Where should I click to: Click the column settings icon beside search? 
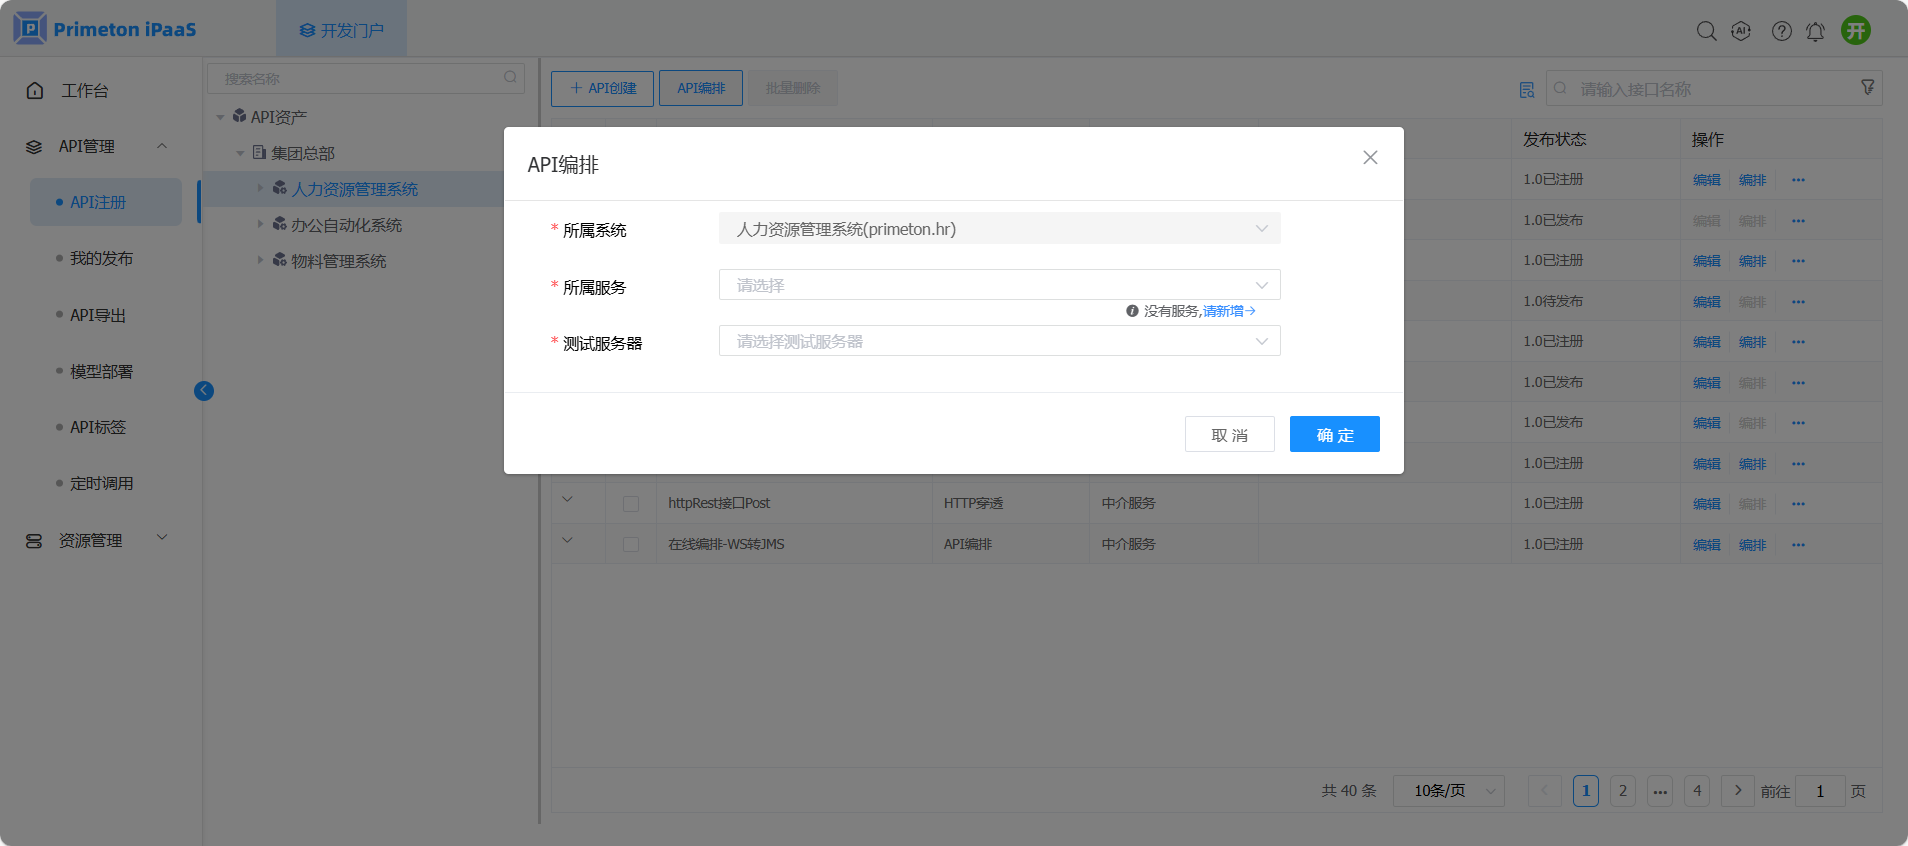[1527, 90]
